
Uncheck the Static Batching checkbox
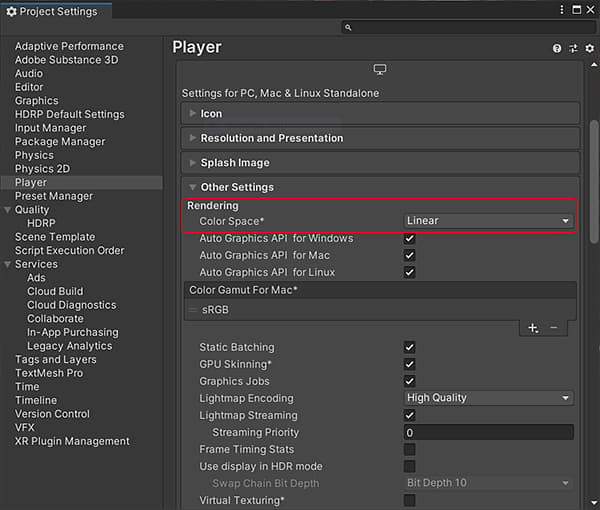pos(410,347)
